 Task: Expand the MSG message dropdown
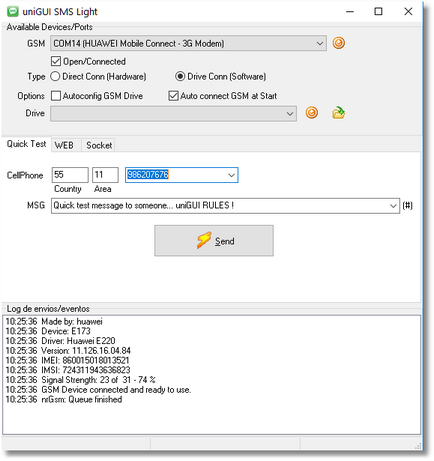[x=393, y=206]
